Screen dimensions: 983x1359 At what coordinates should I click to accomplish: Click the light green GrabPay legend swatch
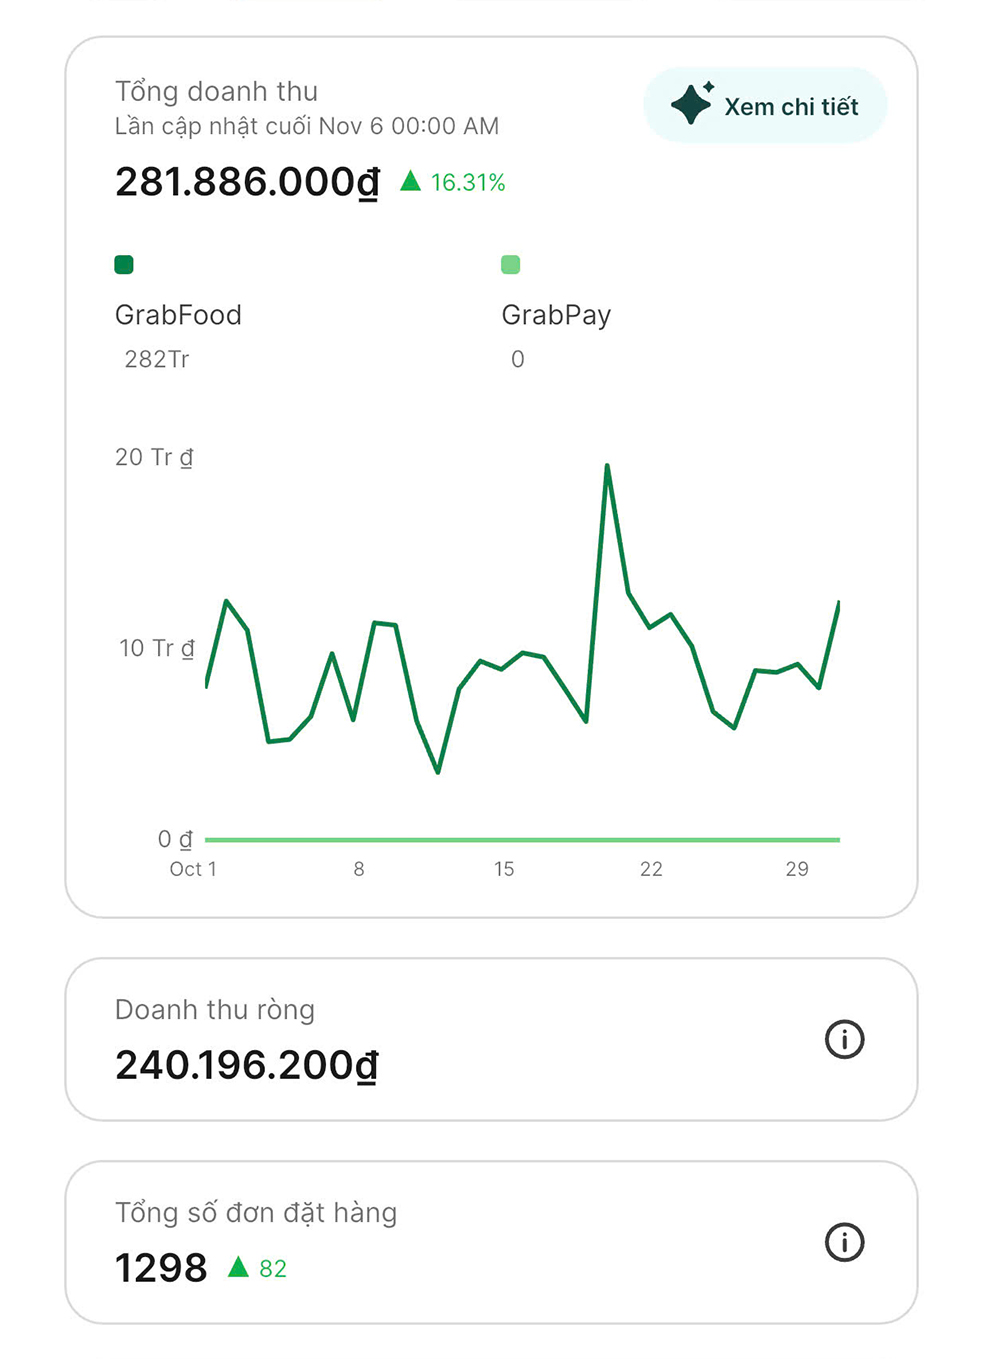510,265
